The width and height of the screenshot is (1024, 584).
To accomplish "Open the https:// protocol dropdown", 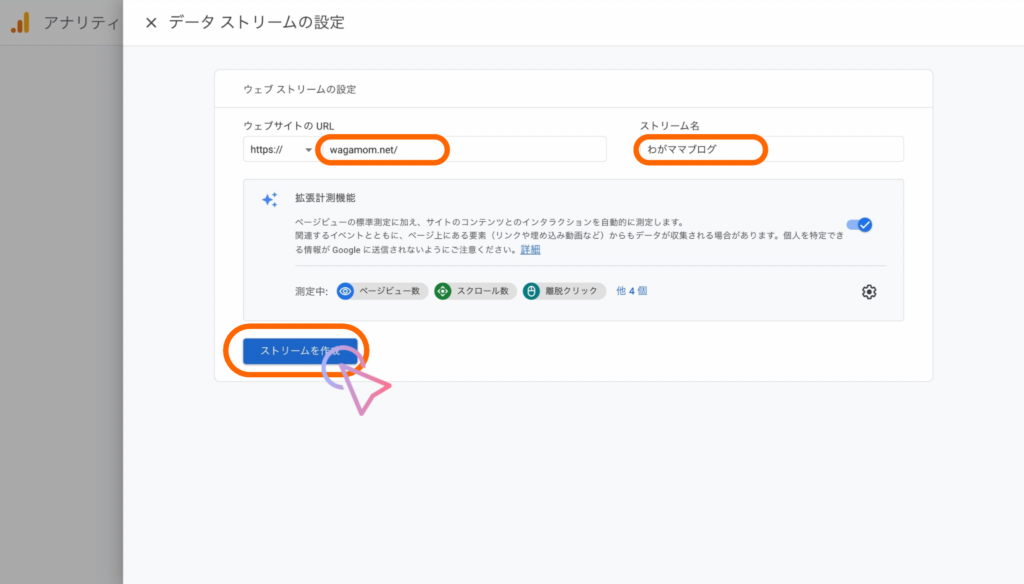I will (280, 150).
